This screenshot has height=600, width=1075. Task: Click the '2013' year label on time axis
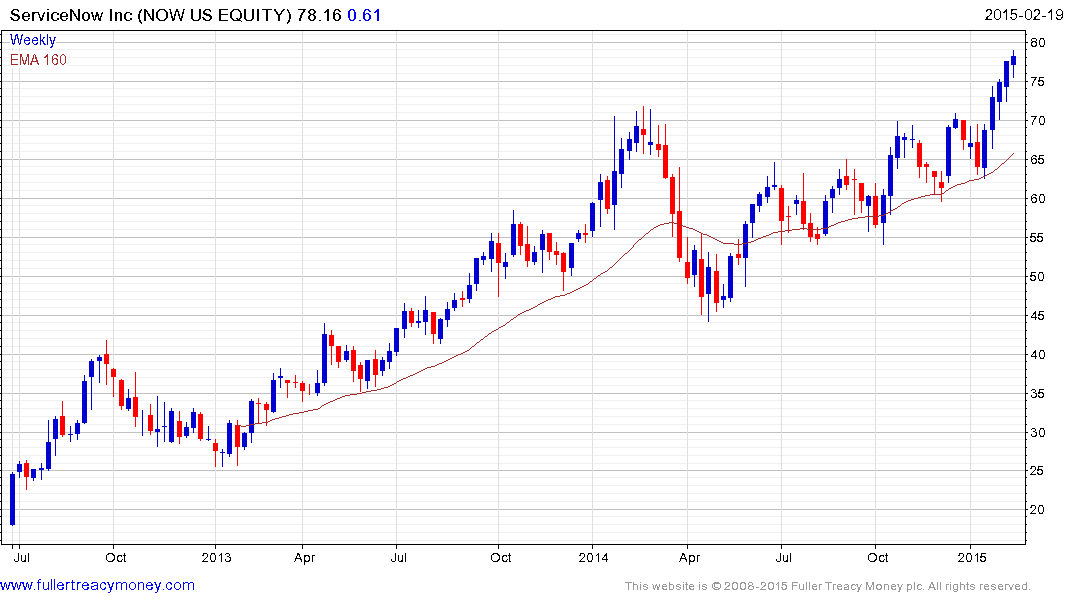coord(217,557)
